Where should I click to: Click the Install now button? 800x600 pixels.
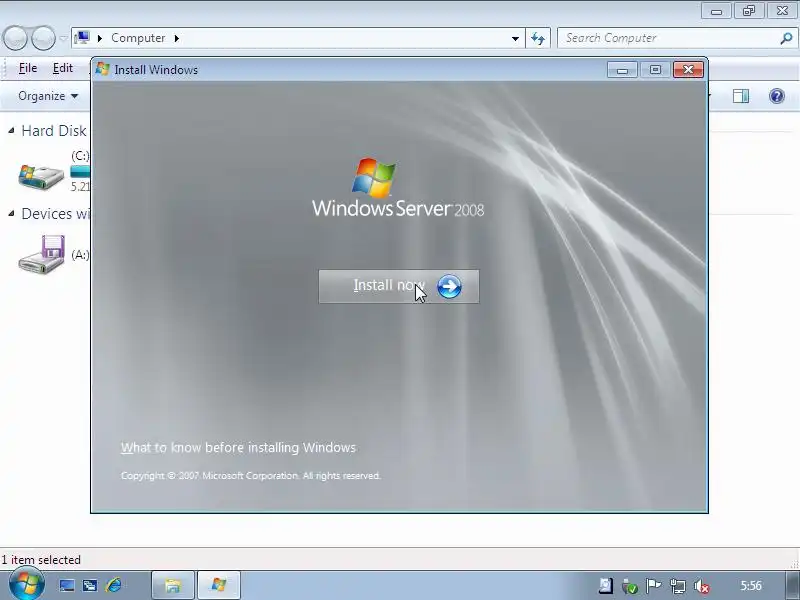pos(398,286)
